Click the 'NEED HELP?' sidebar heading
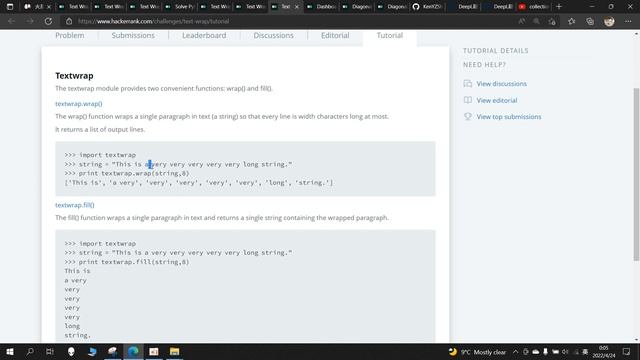 [484, 64]
